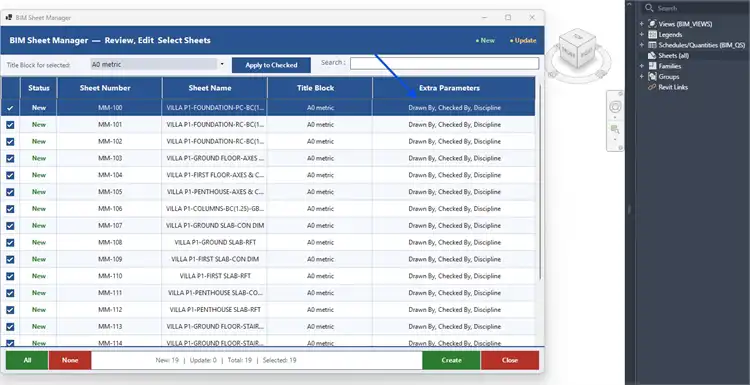Toggle the checkbox for sheet MM-111
The image size is (750, 385).
10,293
